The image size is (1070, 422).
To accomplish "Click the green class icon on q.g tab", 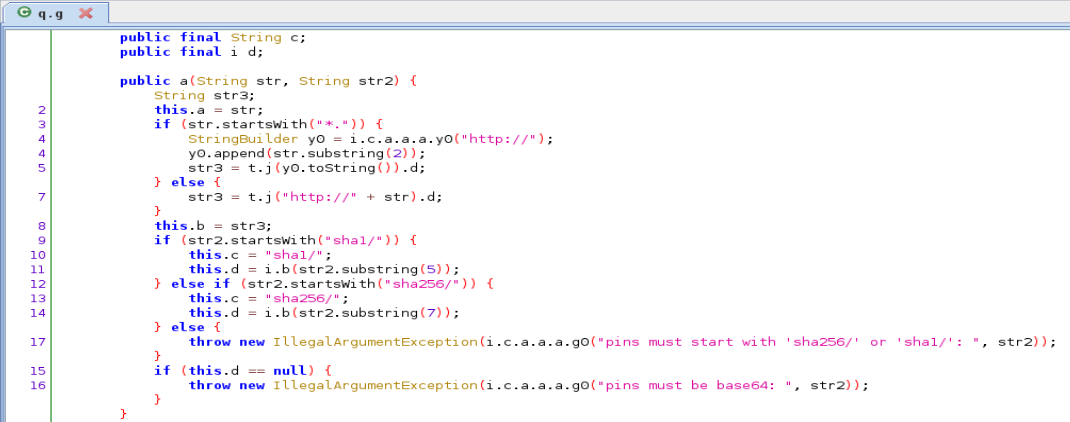I will [24, 12].
